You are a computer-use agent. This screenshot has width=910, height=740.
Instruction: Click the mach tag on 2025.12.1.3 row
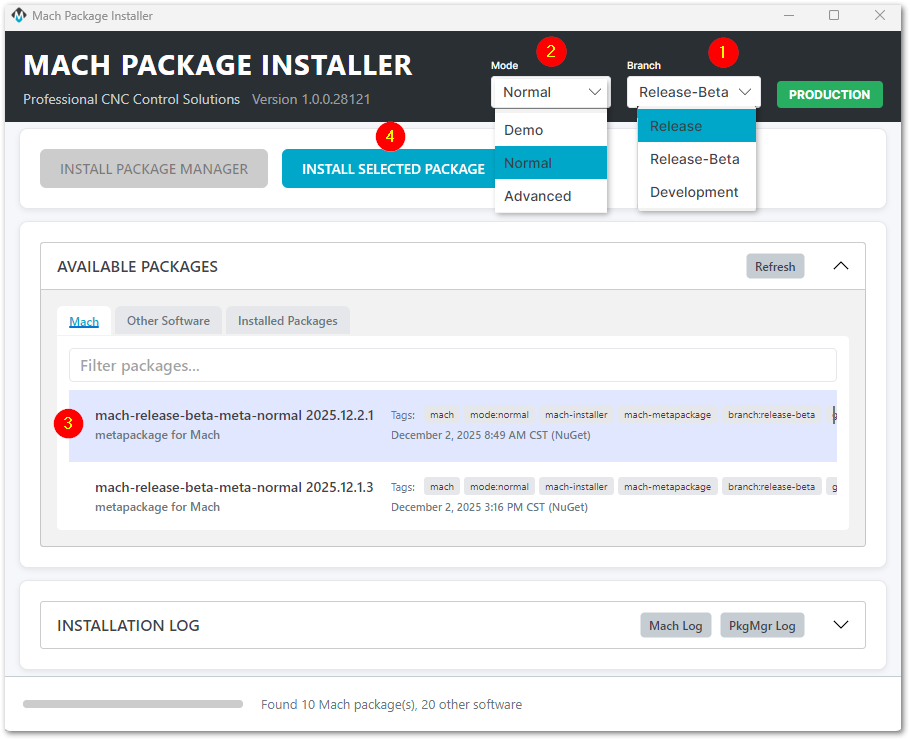click(442, 487)
